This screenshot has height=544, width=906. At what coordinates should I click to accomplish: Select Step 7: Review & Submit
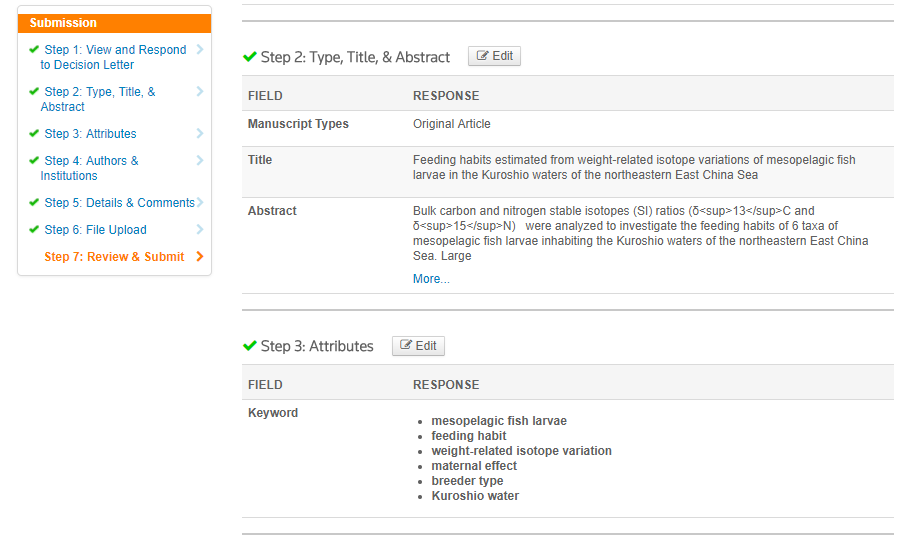[114, 257]
